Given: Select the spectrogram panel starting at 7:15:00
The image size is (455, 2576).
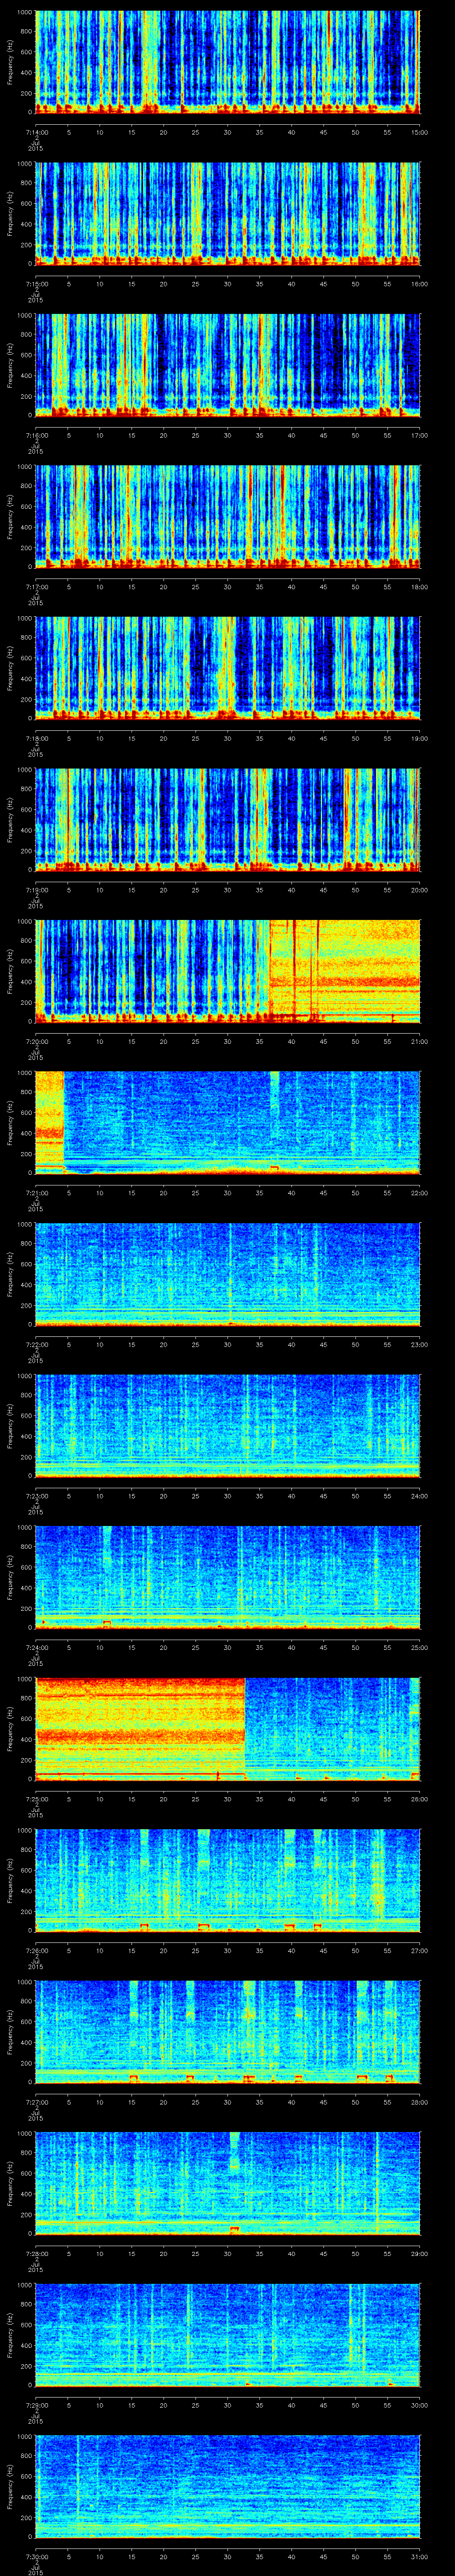Looking at the screenshot, I should pyautogui.click(x=228, y=213).
